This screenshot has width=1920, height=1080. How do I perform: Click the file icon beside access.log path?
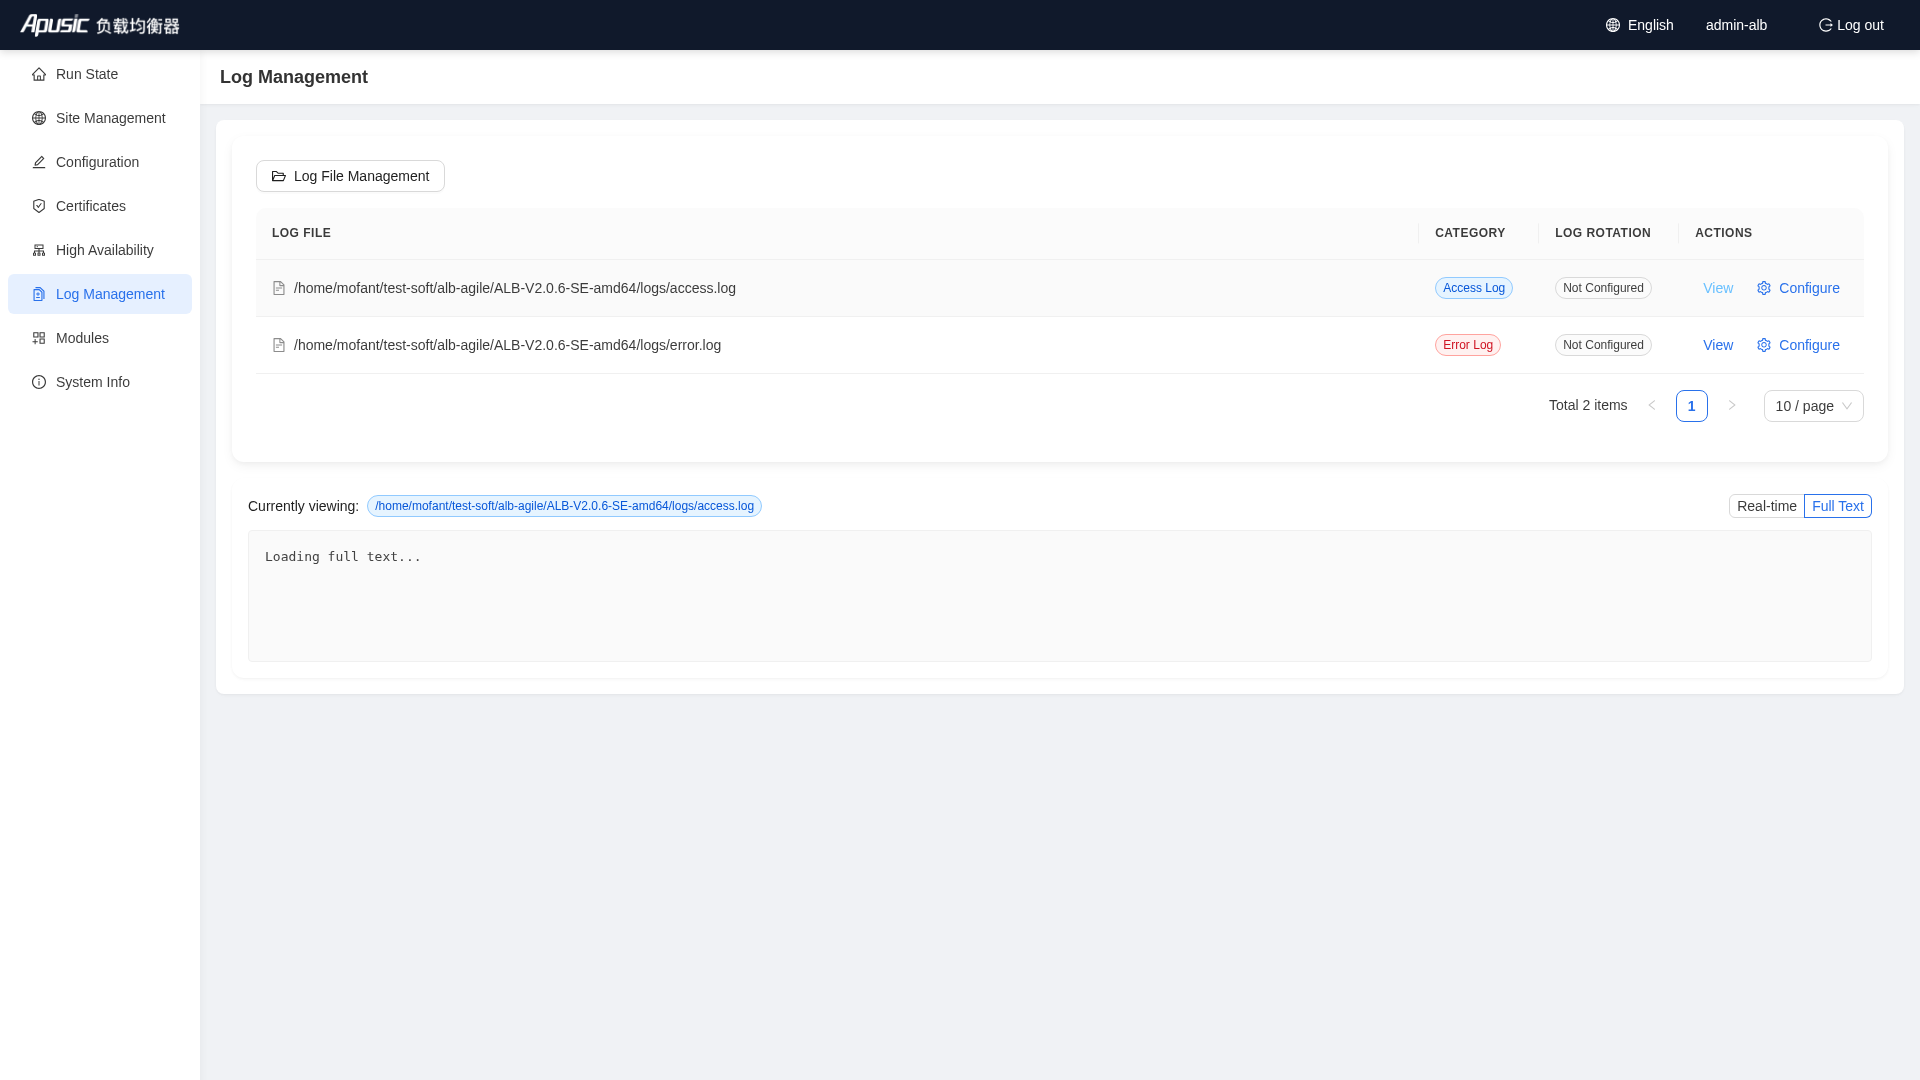(279, 288)
